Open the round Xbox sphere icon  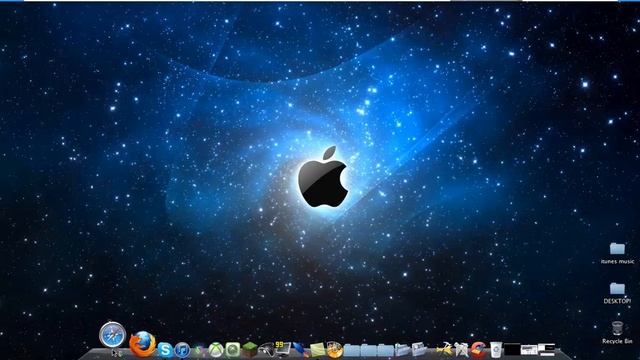(x=216, y=350)
